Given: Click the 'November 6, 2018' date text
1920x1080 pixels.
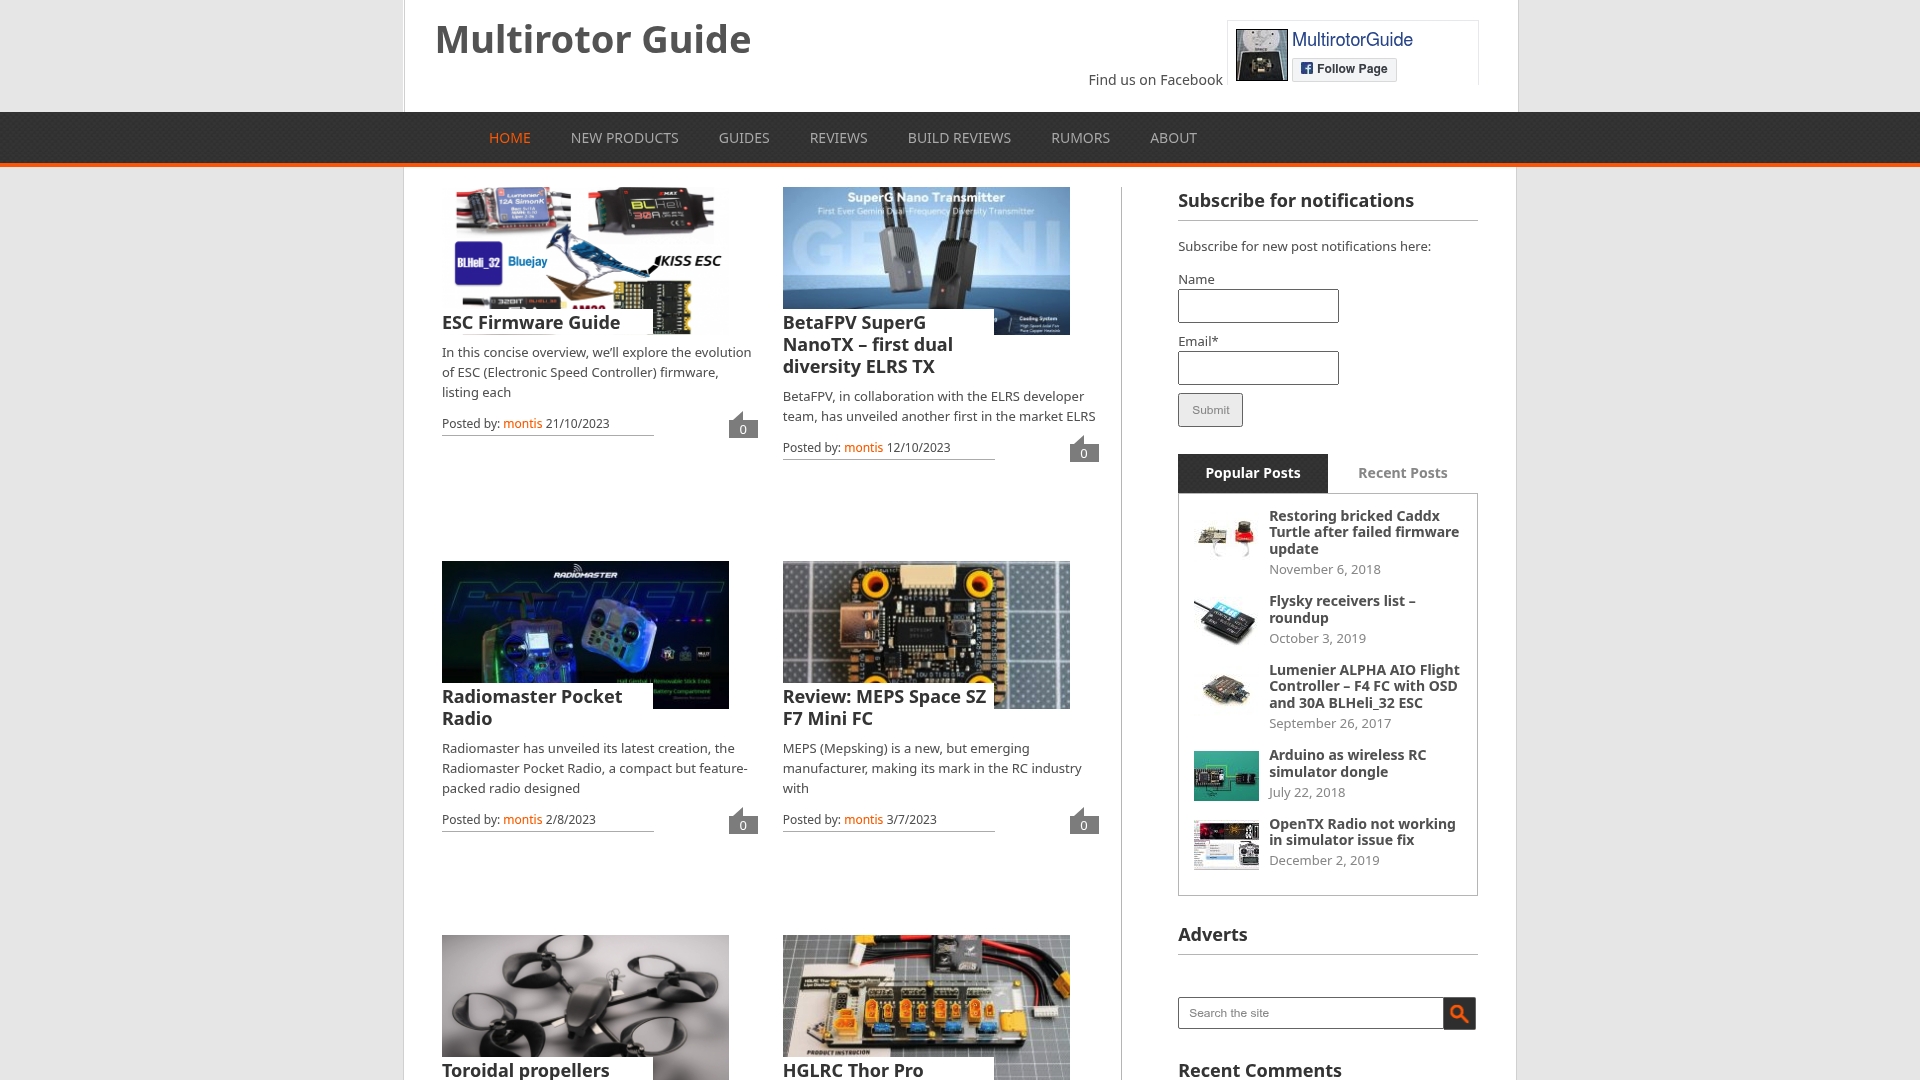Looking at the screenshot, I should pos(1325,570).
